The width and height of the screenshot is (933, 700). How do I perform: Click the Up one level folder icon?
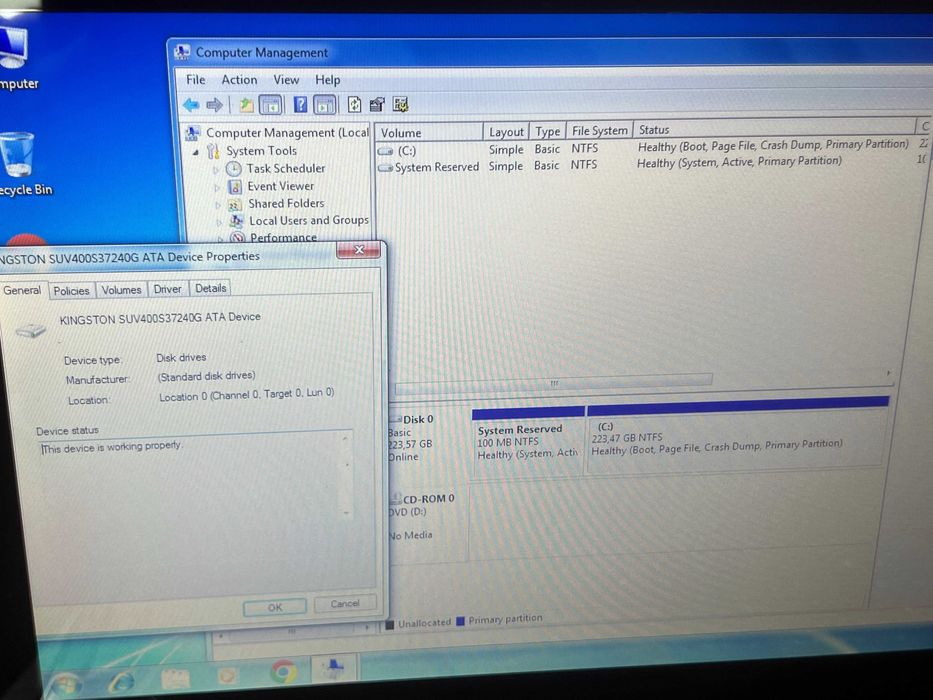[x=246, y=105]
